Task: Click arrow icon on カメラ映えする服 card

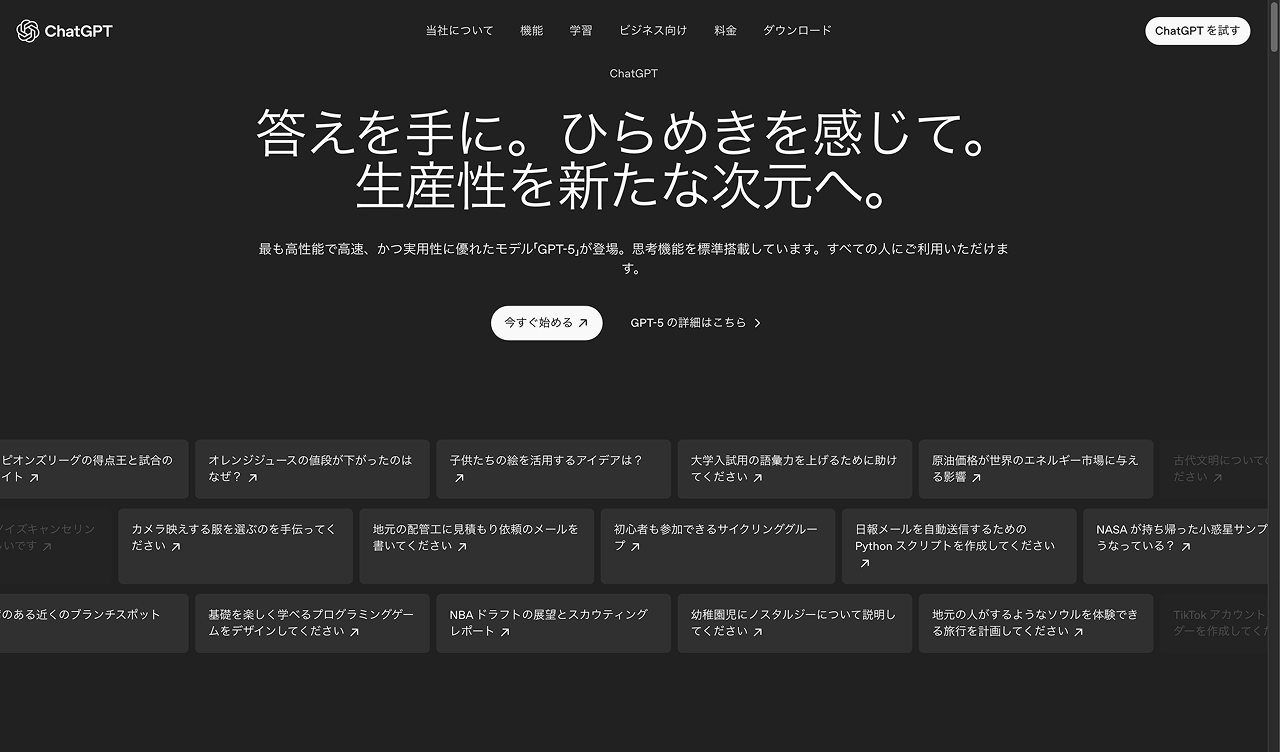Action: pos(176,547)
